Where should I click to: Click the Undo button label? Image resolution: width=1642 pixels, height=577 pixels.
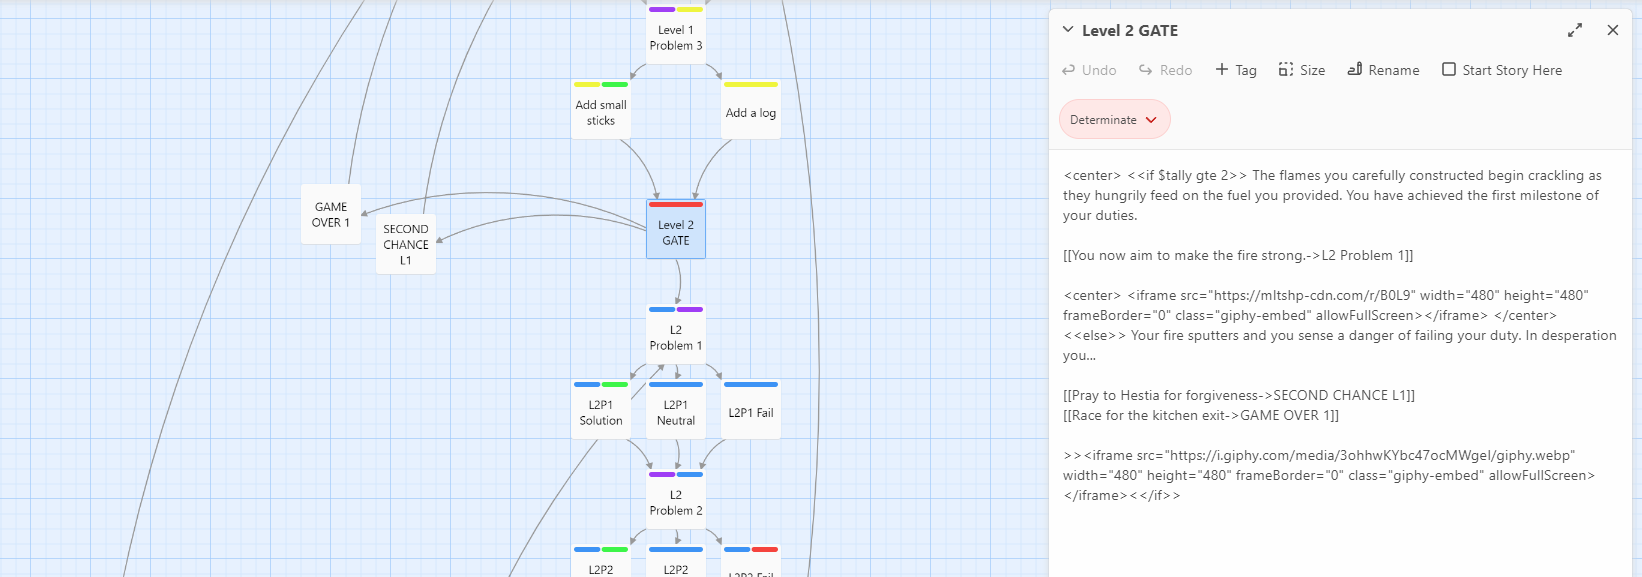coord(1099,70)
